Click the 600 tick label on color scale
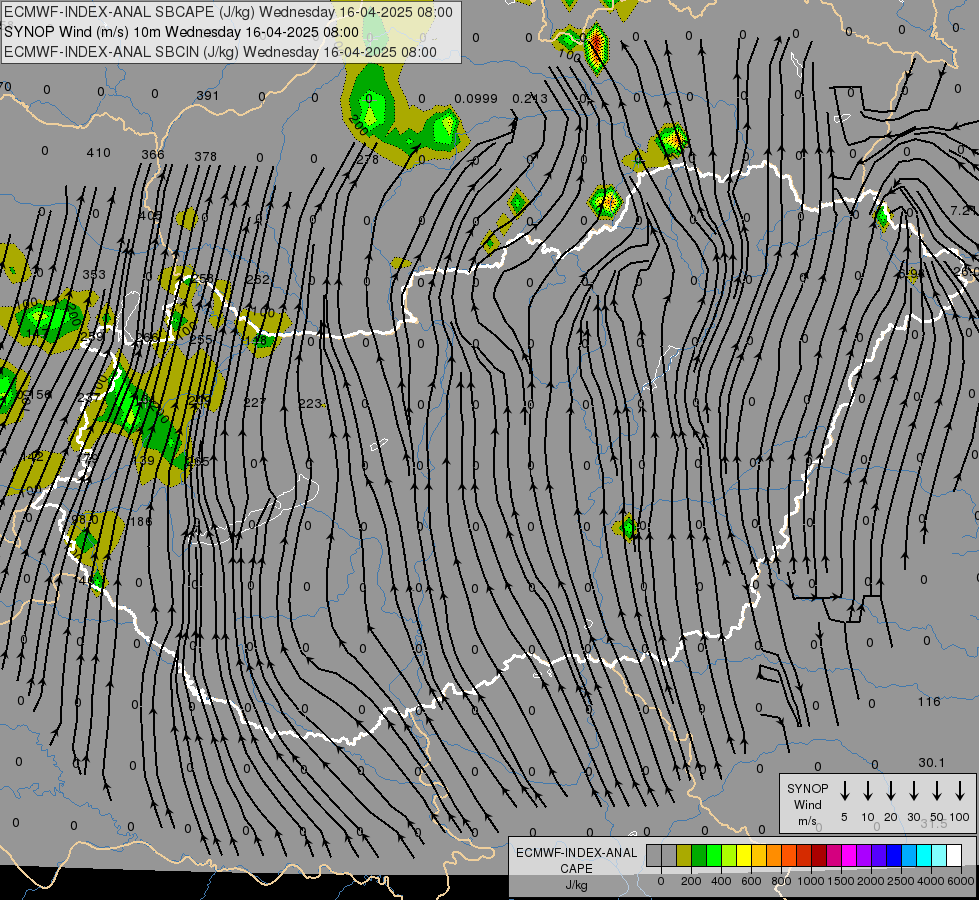Image resolution: width=979 pixels, height=900 pixels. click(x=751, y=881)
